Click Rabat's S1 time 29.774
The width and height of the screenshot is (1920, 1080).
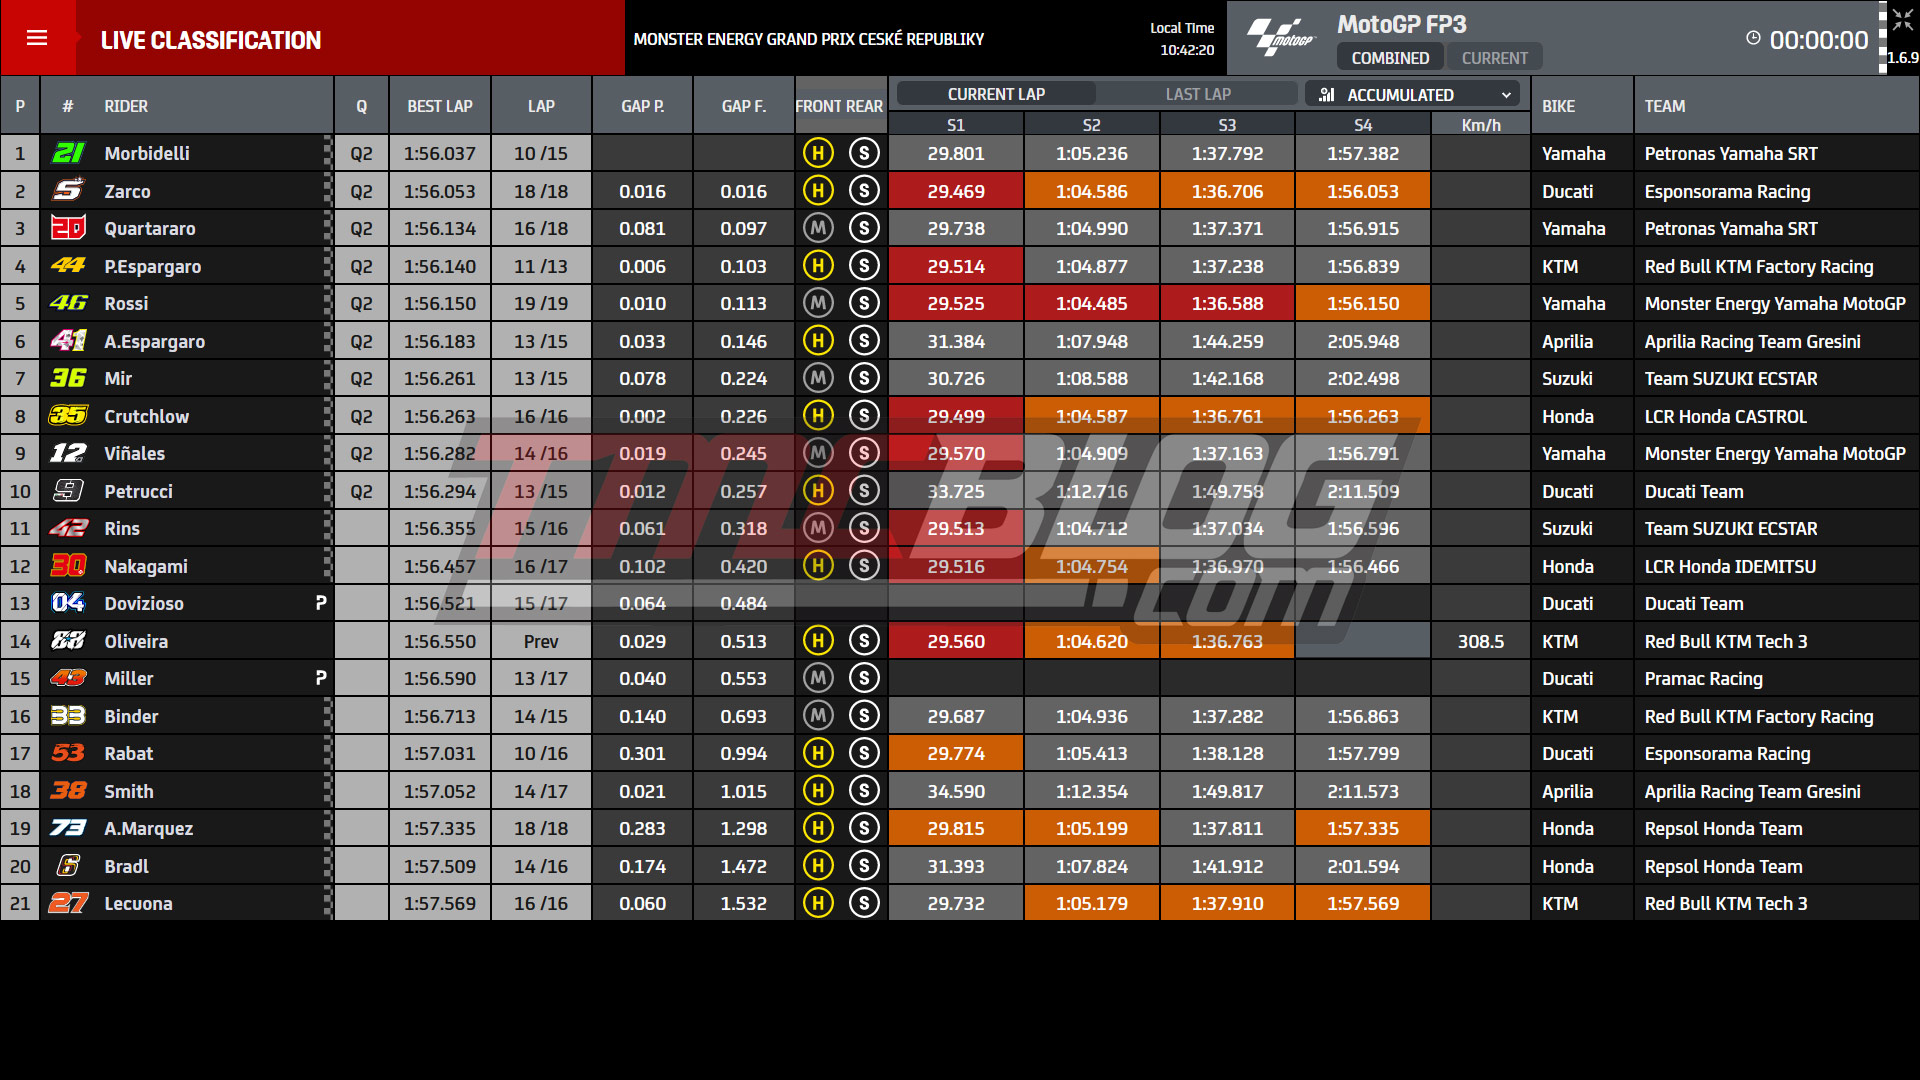pos(956,753)
